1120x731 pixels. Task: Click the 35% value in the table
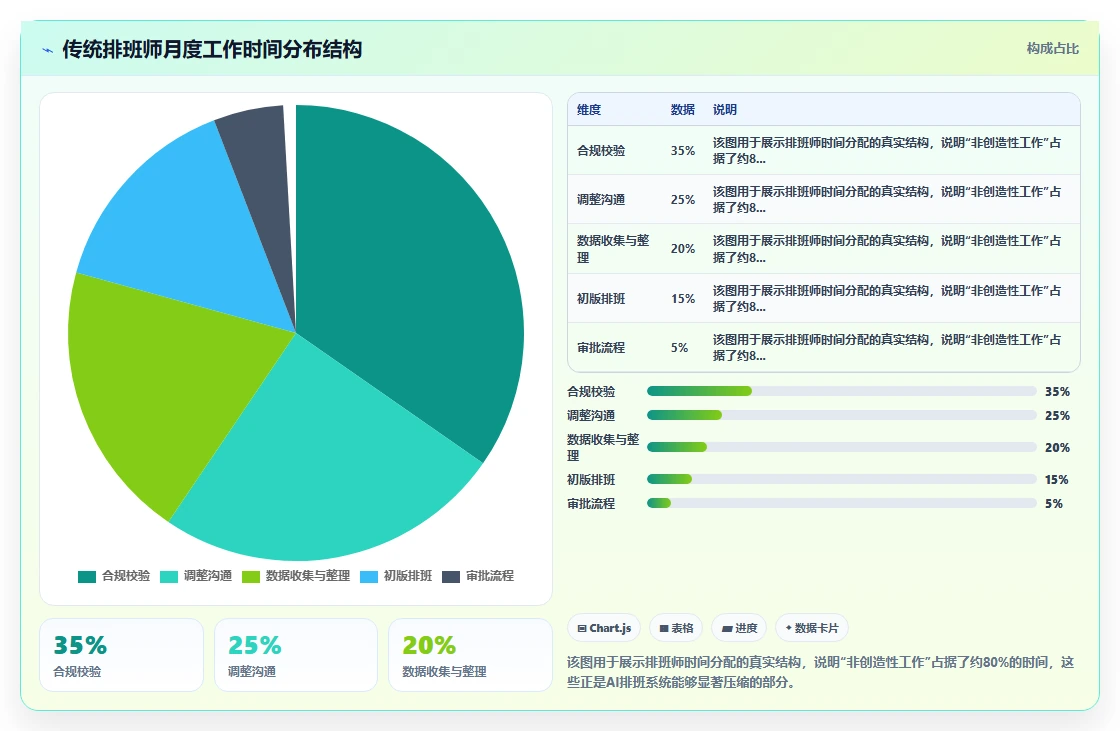tap(683, 151)
